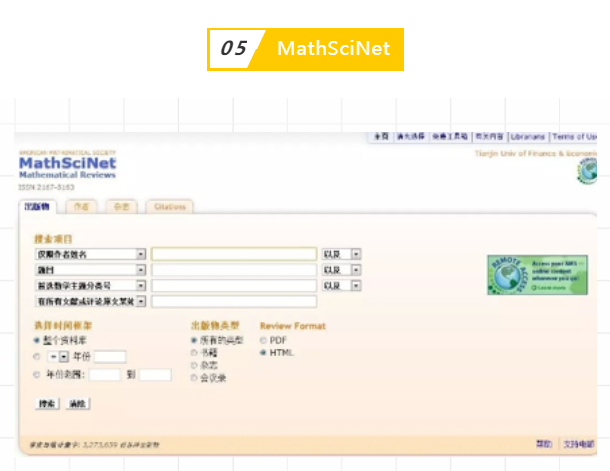610x471 pixels.
Task: Select the PDF review format option
Action: click(x=264, y=341)
